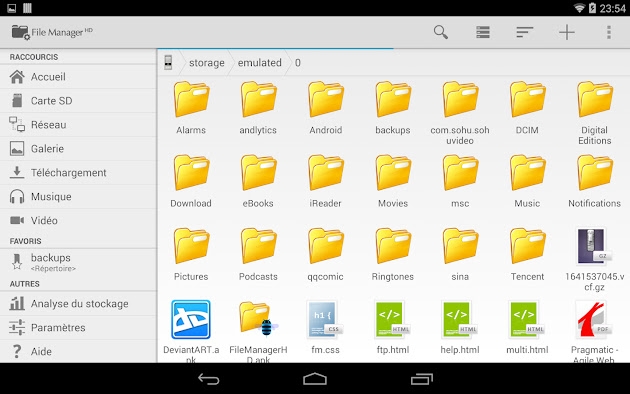Tap the plus icon to create new
630x394 pixels.
pos(567,32)
